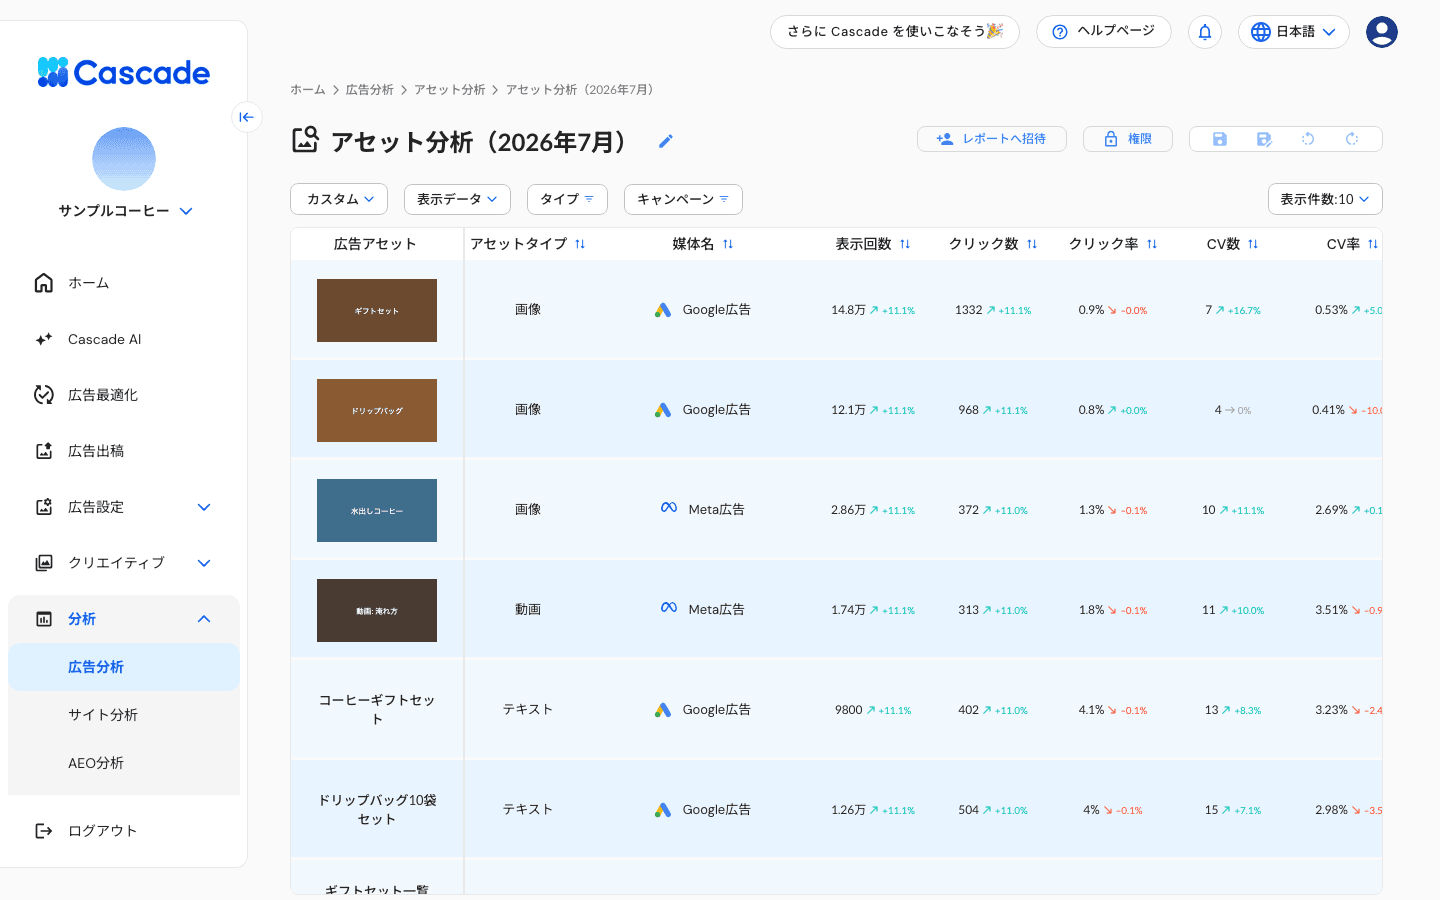Open 広告最適化 in sidebar
This screenshot has height=900, width=1440.
pos(124,395)
